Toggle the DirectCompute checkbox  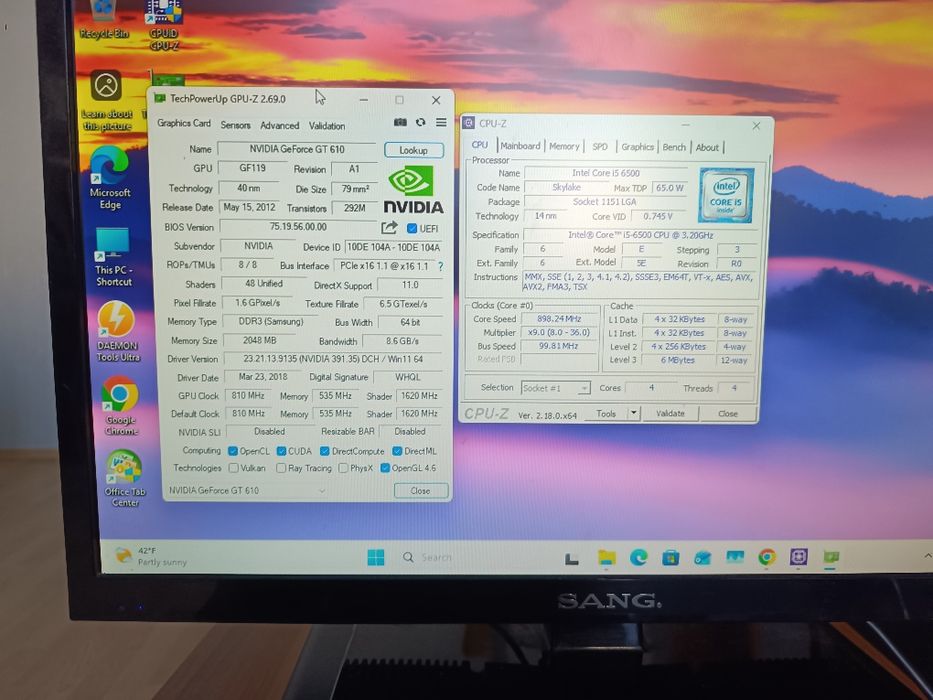[325, 451]
